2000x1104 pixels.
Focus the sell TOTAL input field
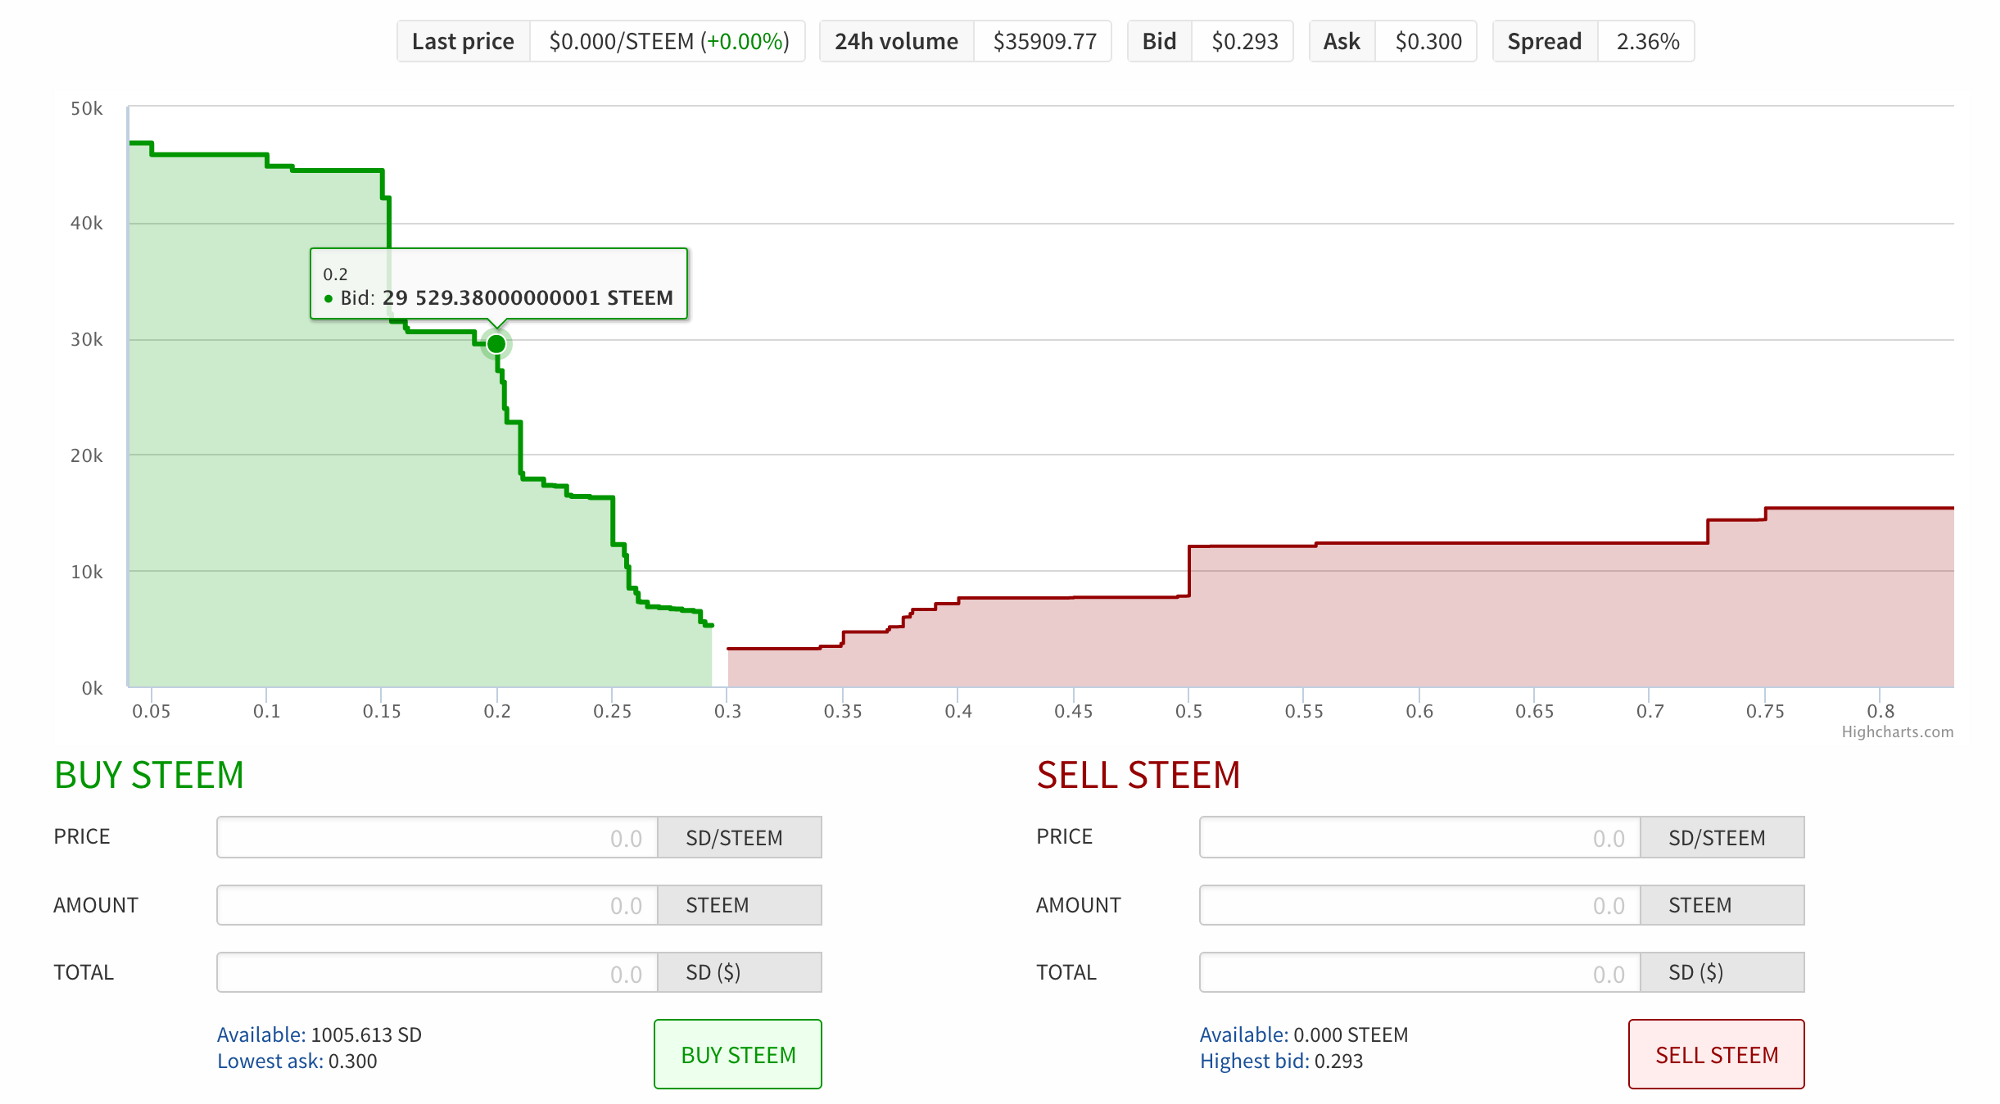point(1420,972)
